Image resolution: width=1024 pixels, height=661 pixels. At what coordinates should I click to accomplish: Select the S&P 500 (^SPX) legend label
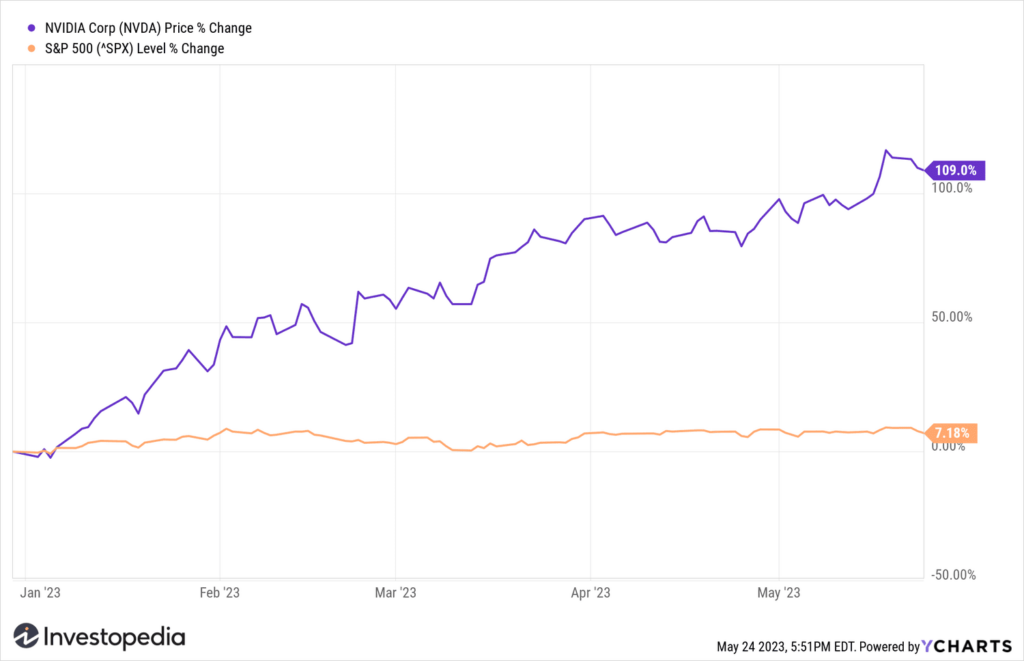135,48
